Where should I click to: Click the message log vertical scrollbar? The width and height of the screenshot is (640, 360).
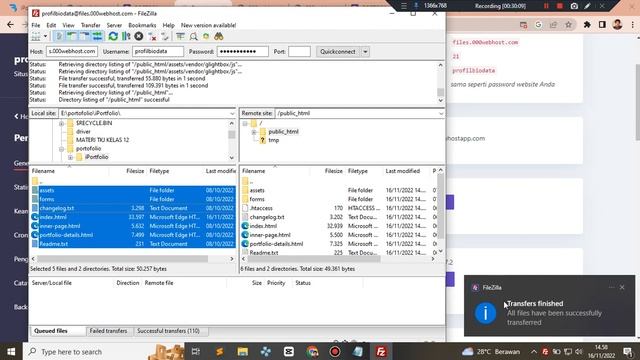point(440,83)
